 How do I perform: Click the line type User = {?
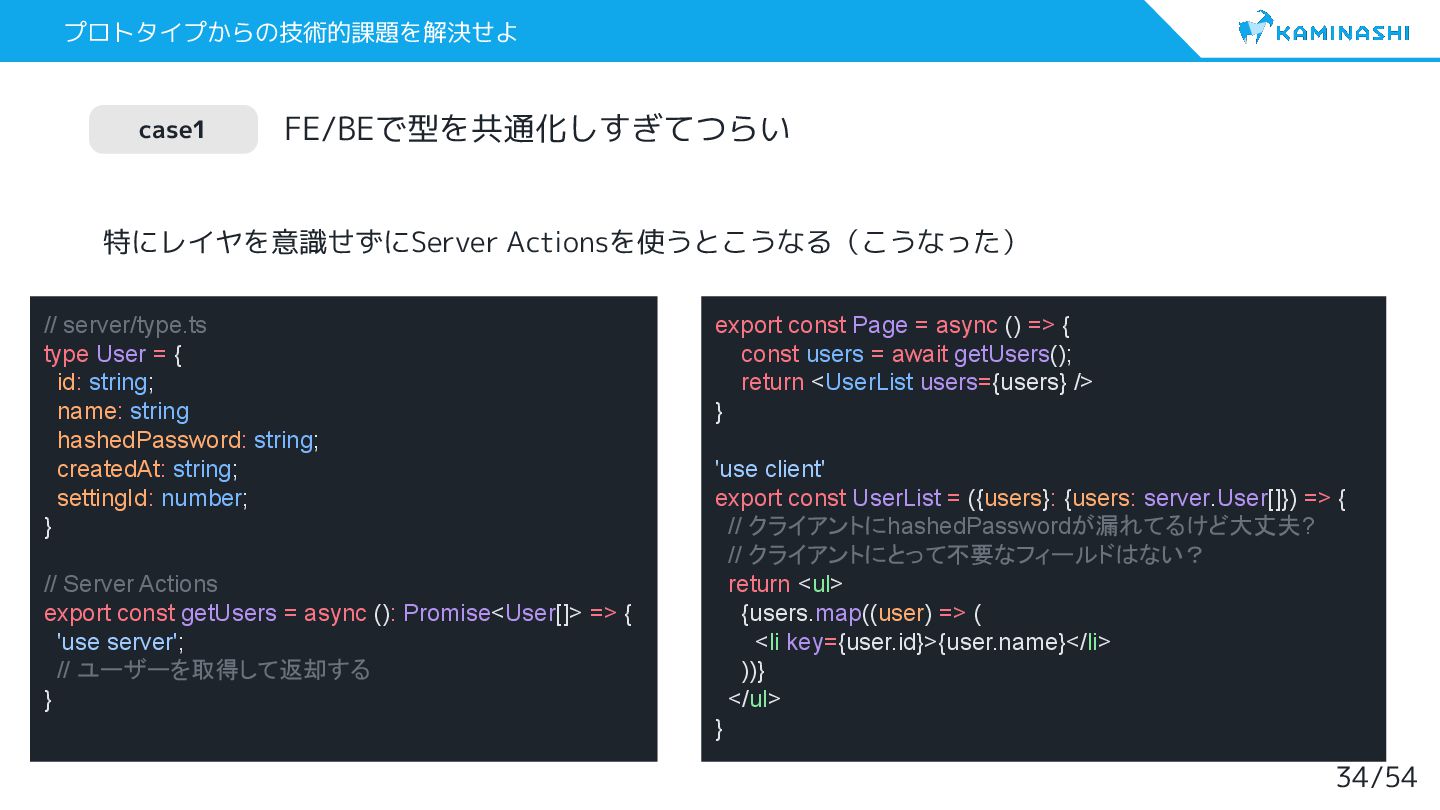[x=113, y=354]
